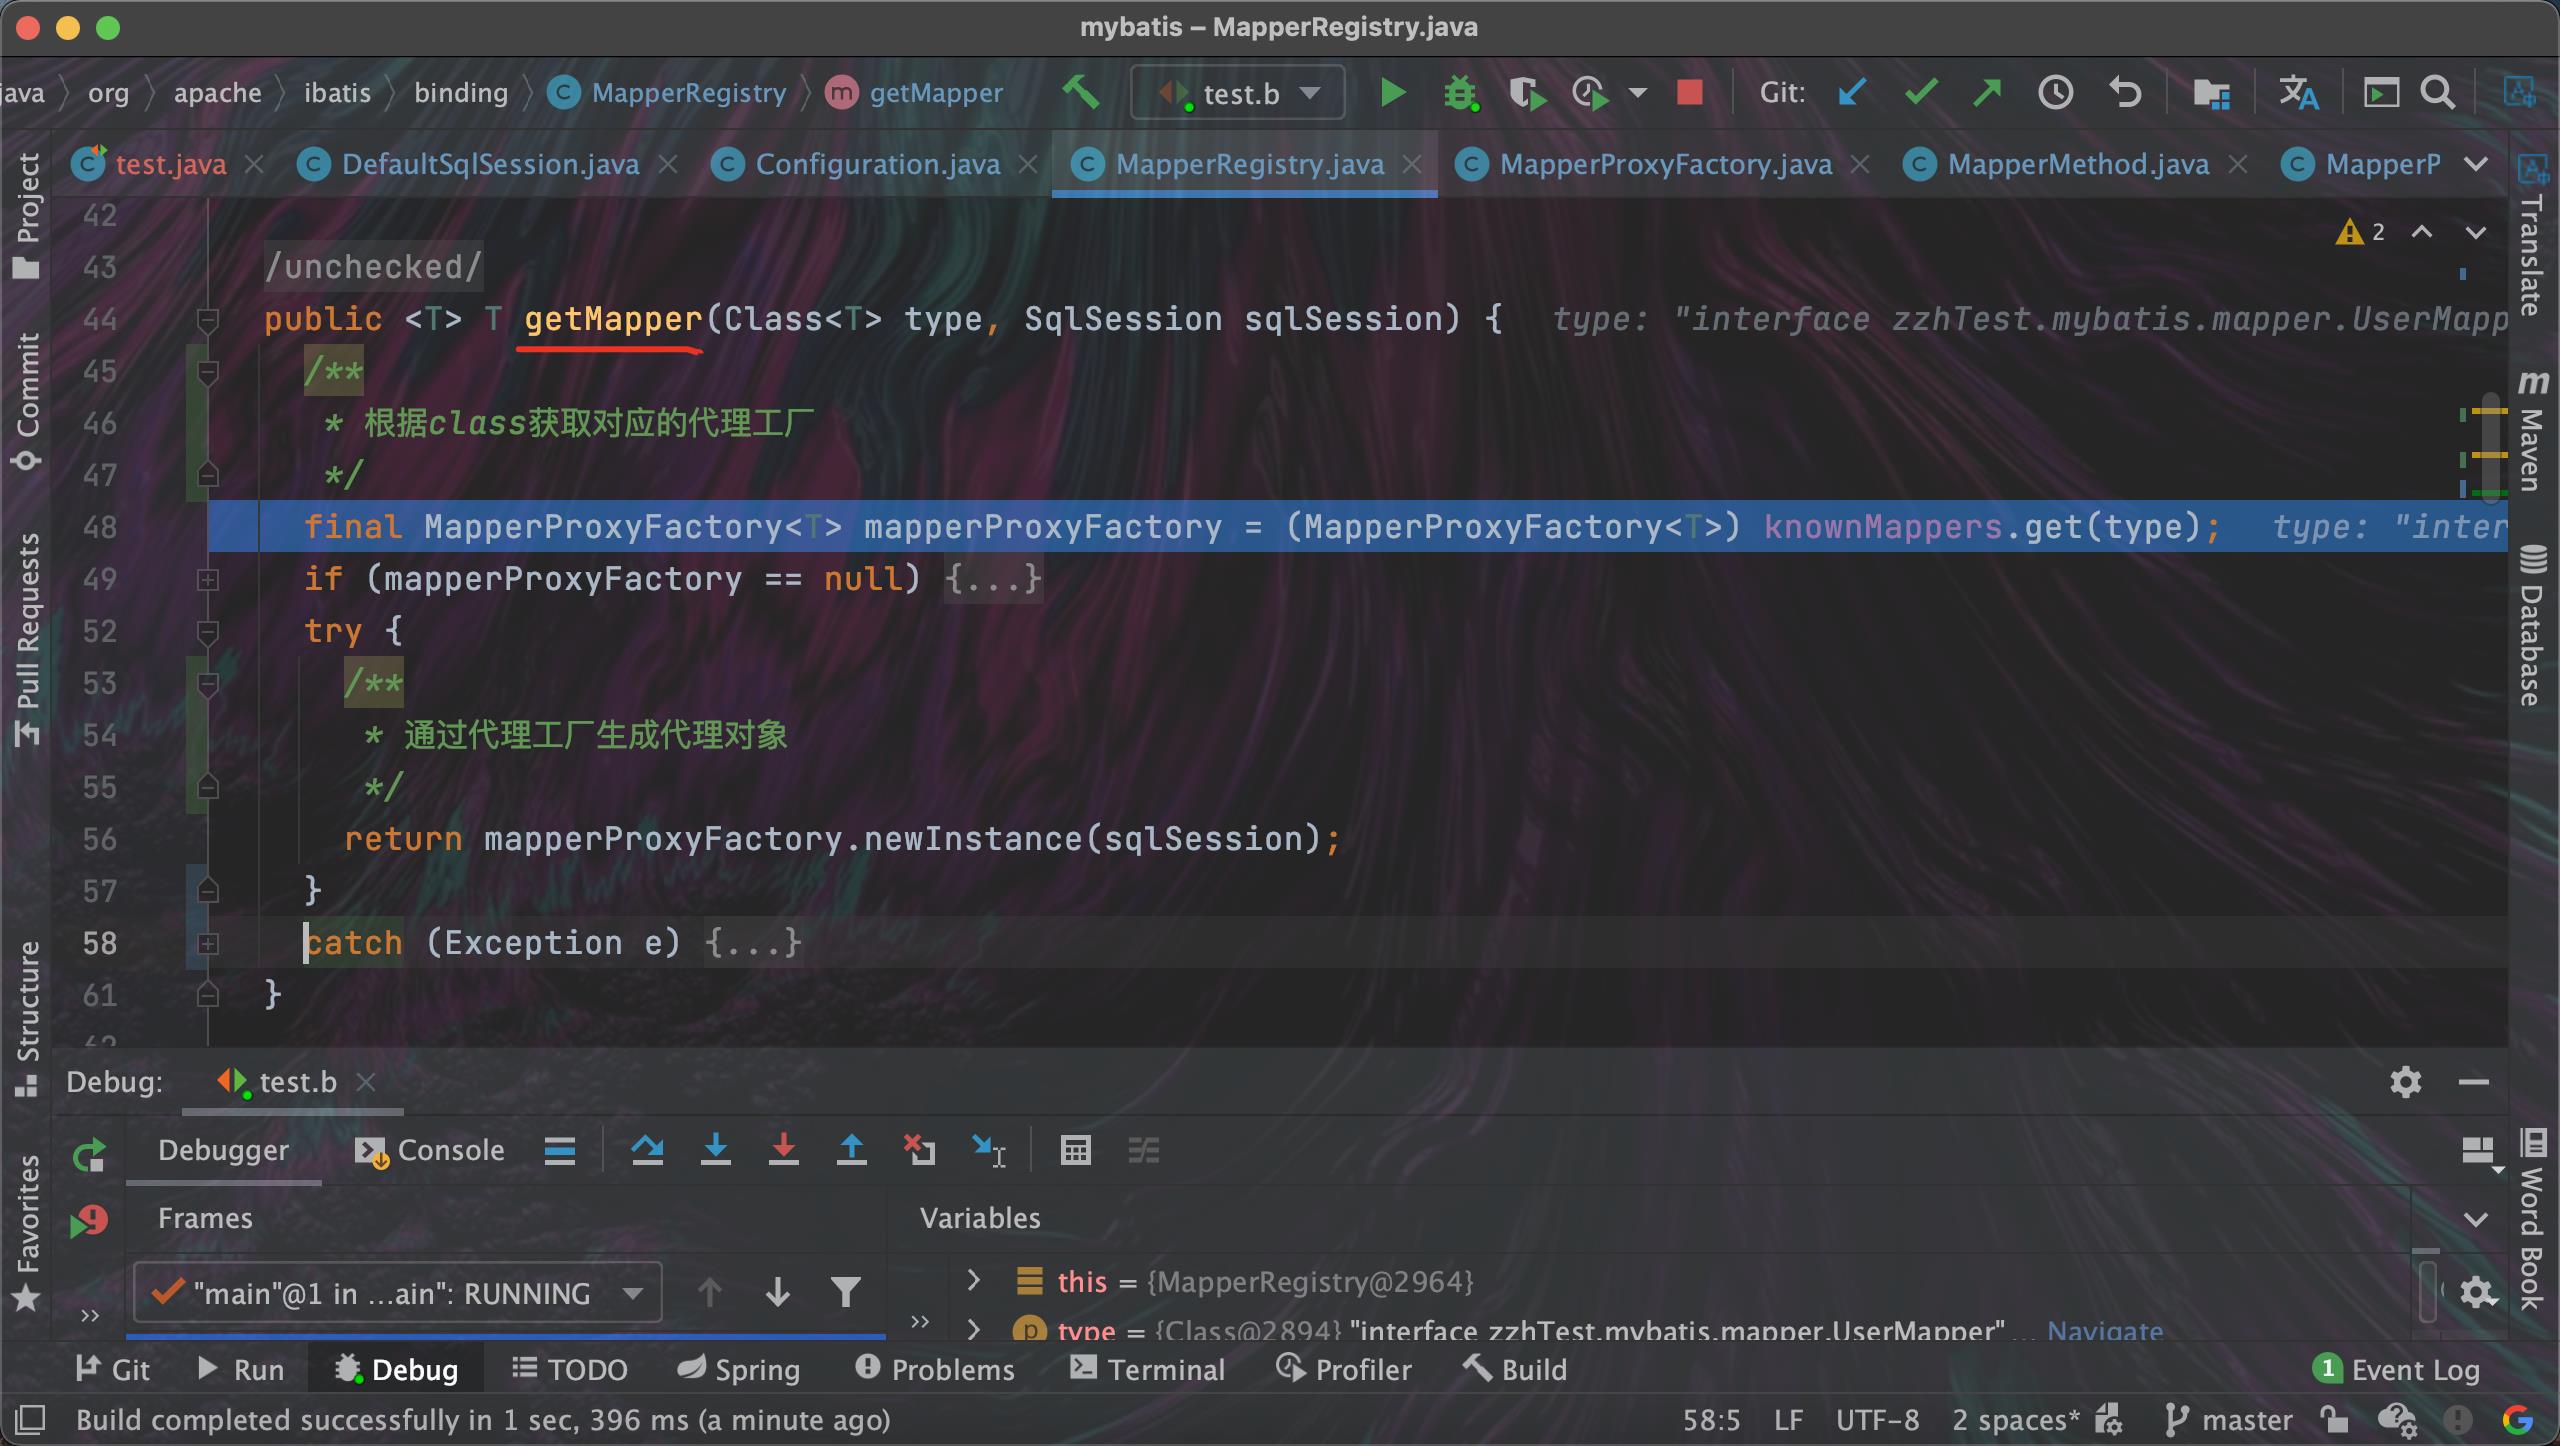The image size is (2560, 1446).
Task: Open Git branch master widget
Action: pos(2228,1420)
